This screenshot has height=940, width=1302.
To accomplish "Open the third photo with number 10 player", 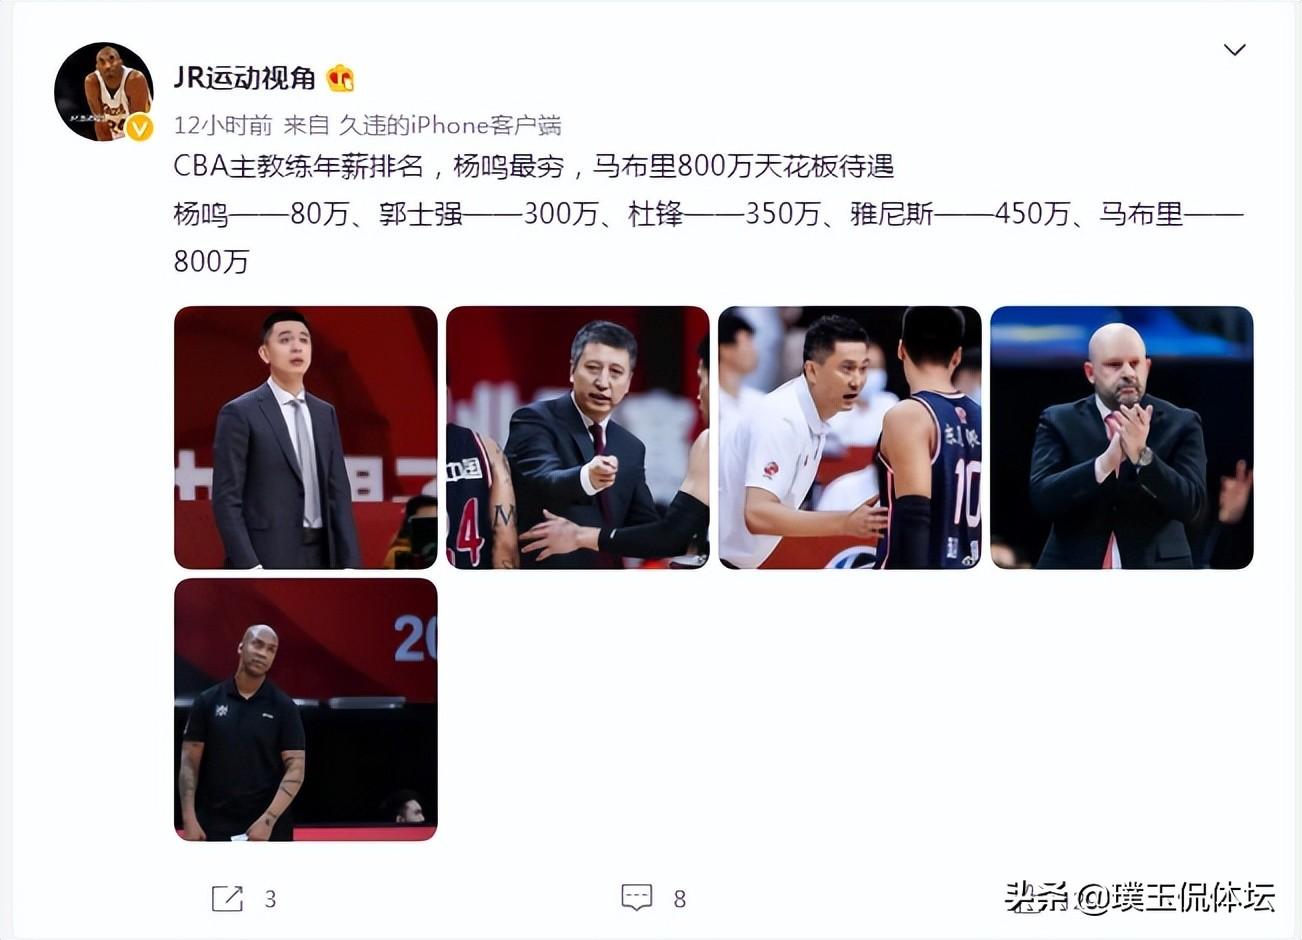I will pos(850,437).
